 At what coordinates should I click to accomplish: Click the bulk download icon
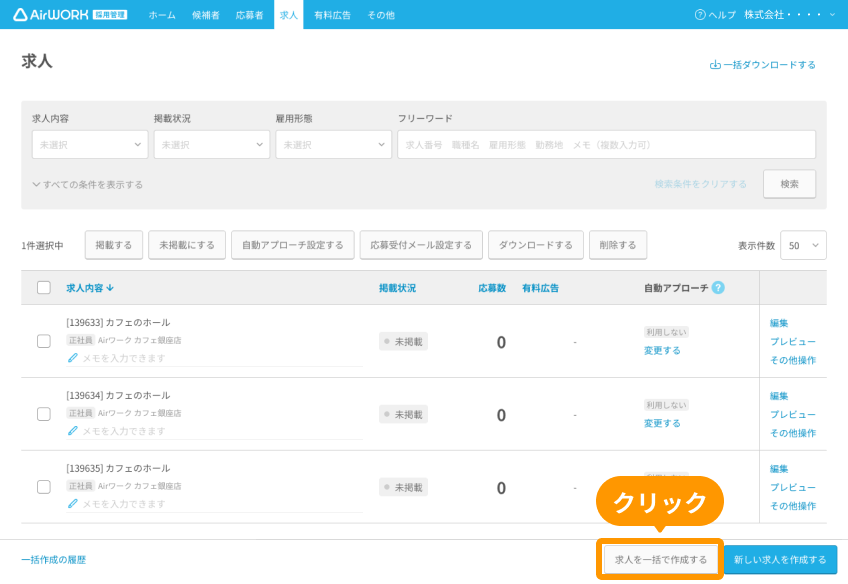point(715,65)
